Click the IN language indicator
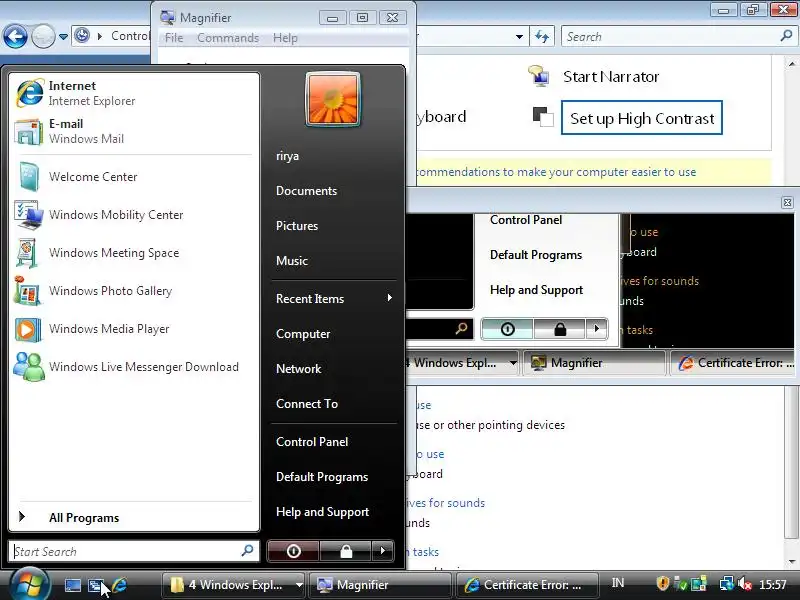800x600 pixels. [618, 583]
